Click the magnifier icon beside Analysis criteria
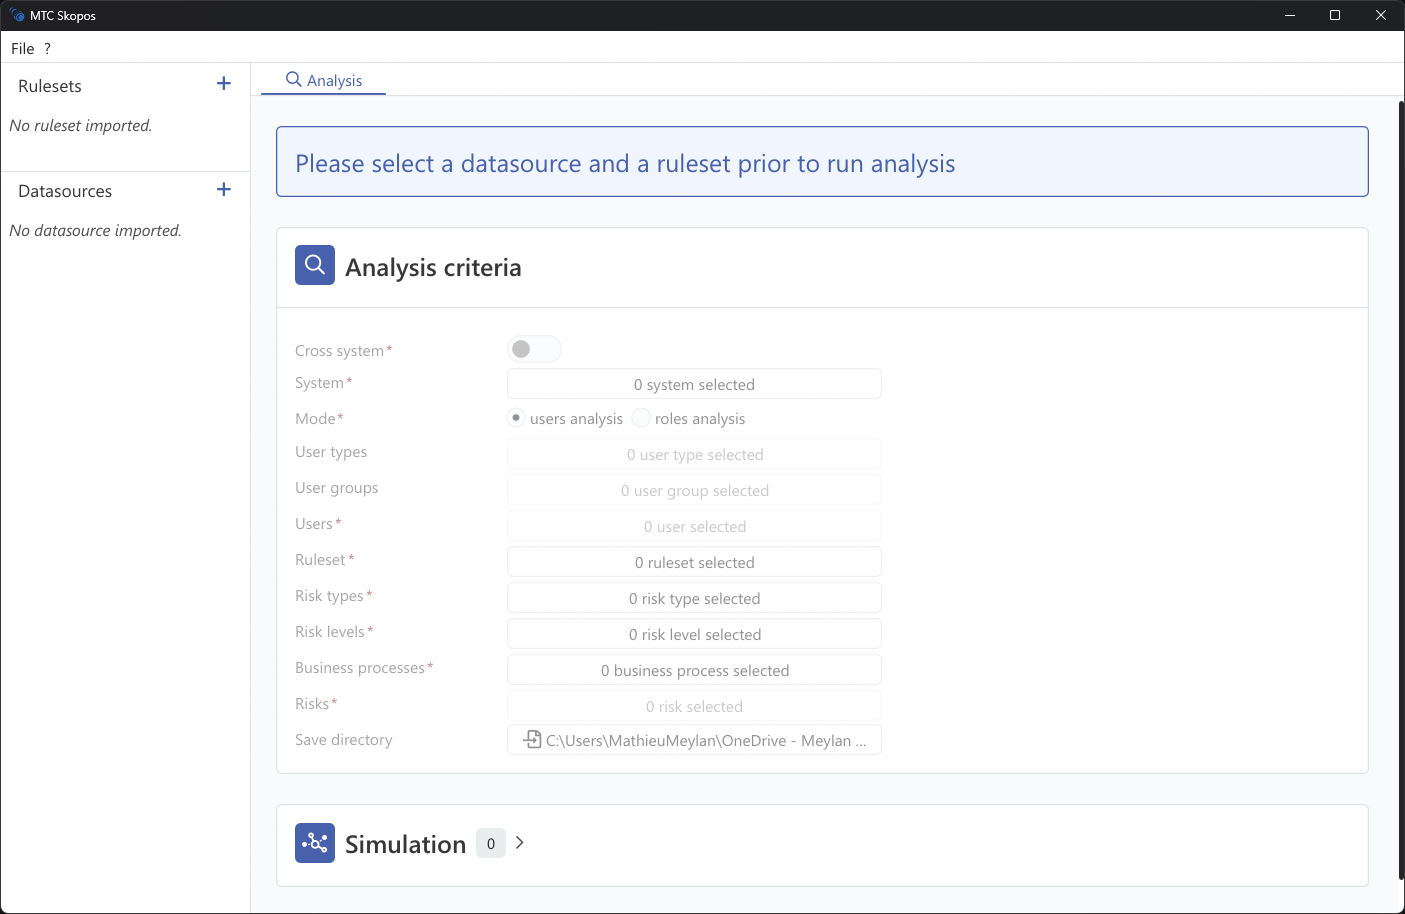This screenshot has width=1405, height=914. tap(314, 266)
